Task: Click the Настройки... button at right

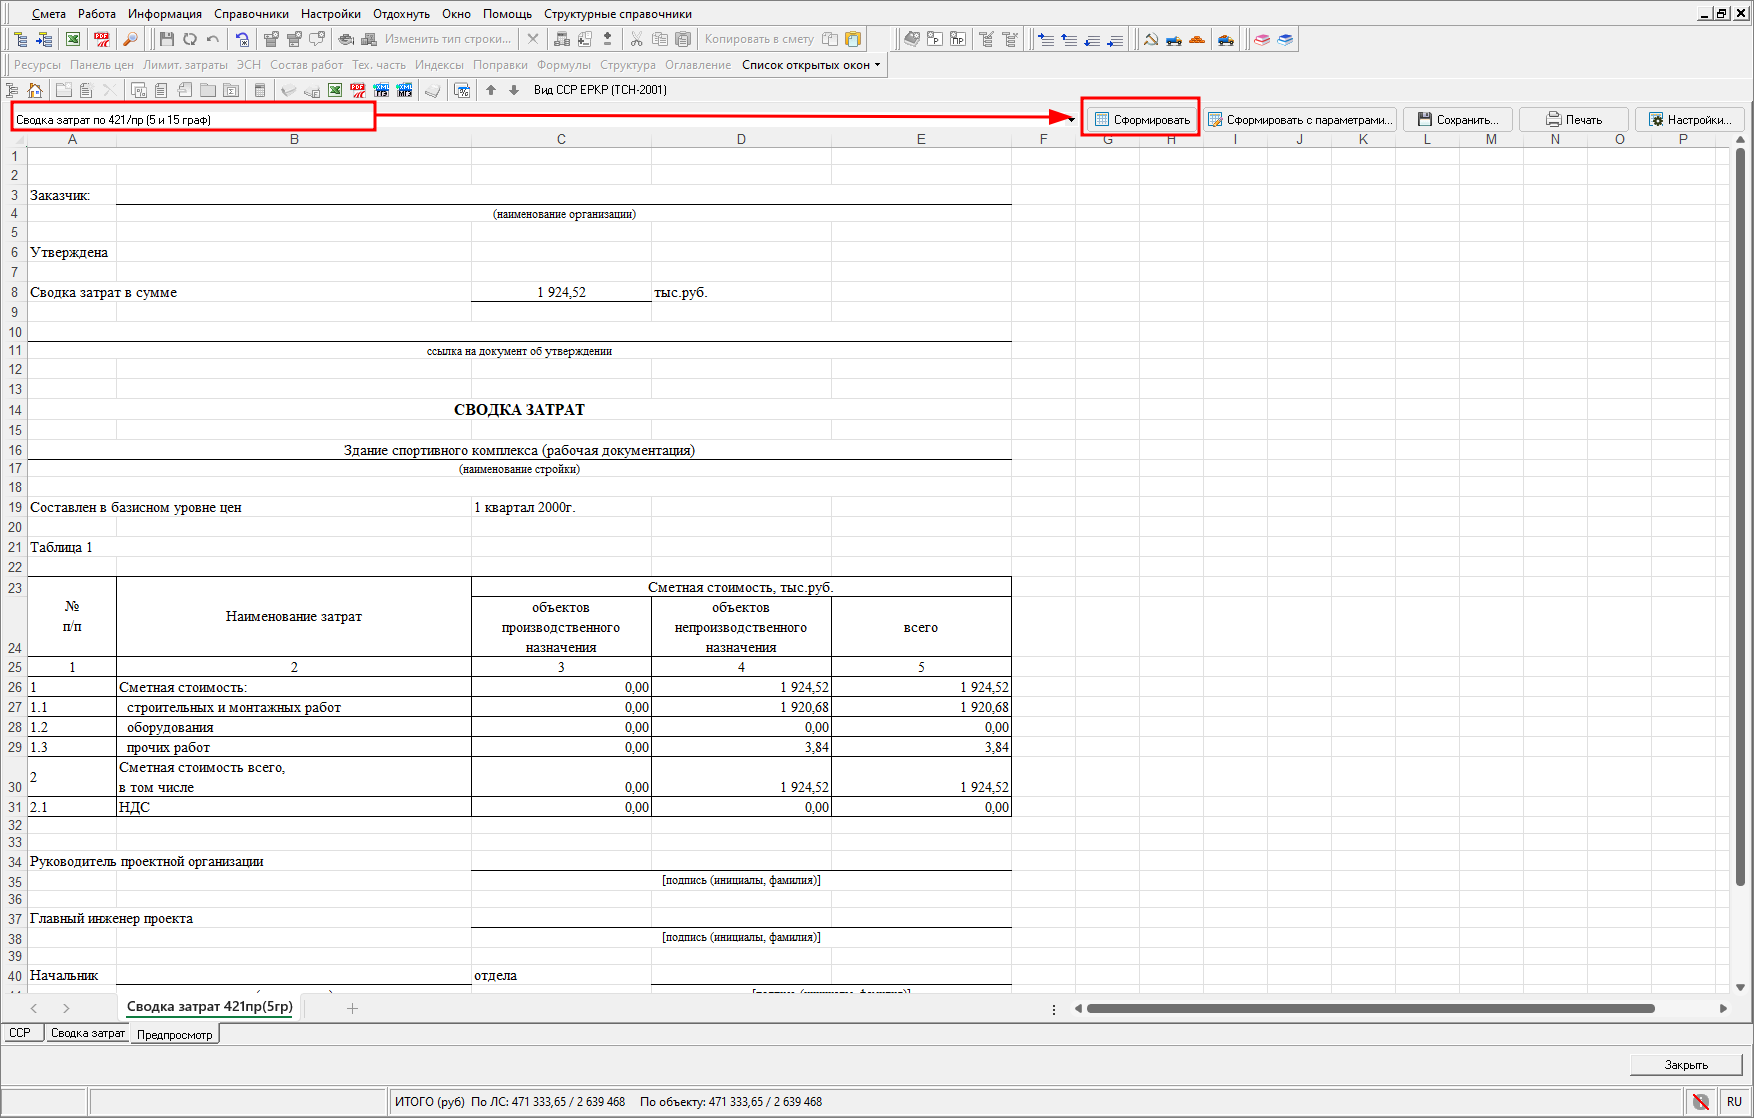Action: (x=1690, y=119)
